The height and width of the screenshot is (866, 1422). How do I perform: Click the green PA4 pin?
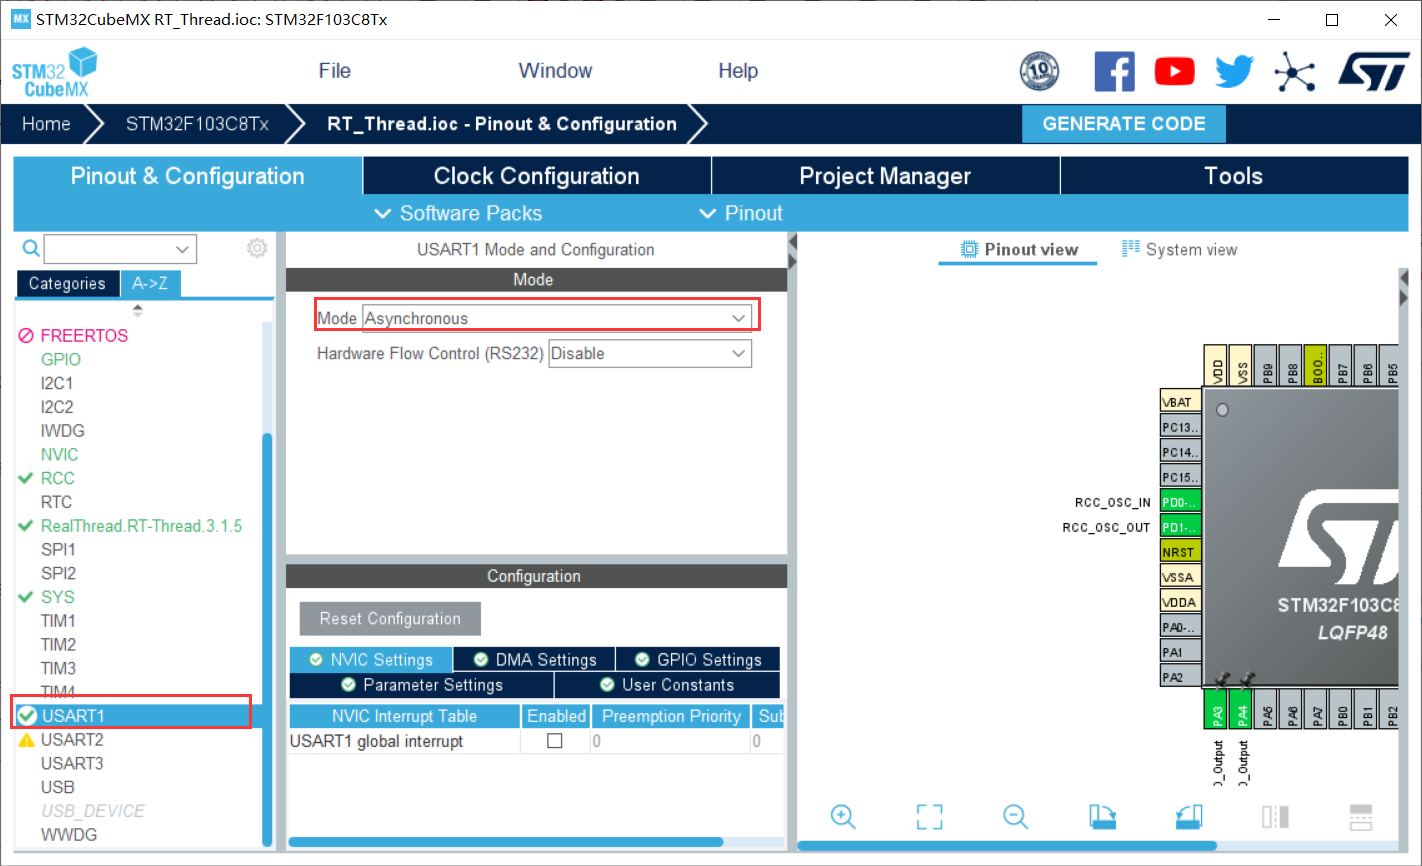pyautogui.click(x=1241, y=709)
